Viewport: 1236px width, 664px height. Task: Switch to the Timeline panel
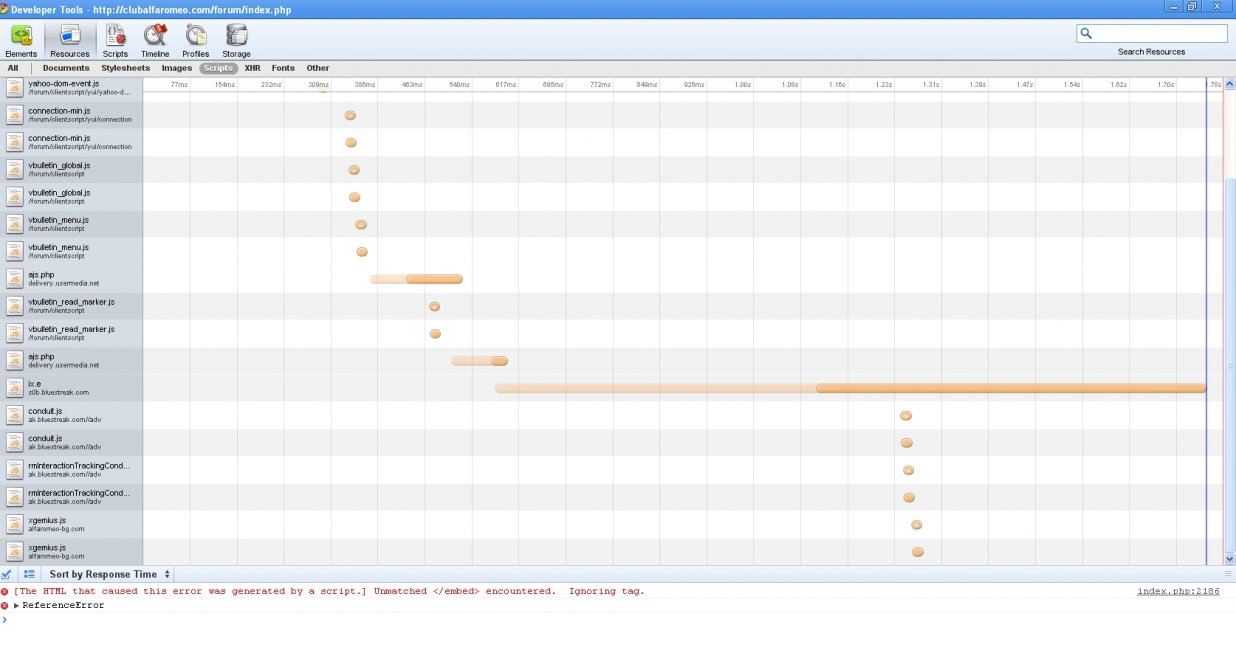coord(155,41)
